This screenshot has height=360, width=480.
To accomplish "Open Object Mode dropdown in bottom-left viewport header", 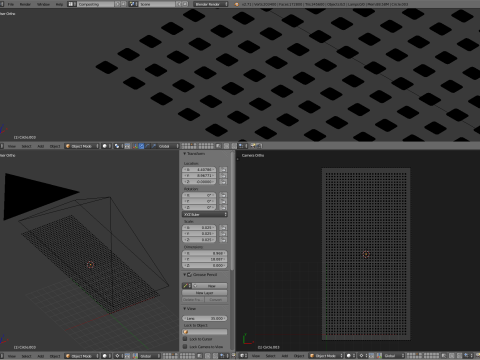I will pyautogui.click(x=82, y=356).
